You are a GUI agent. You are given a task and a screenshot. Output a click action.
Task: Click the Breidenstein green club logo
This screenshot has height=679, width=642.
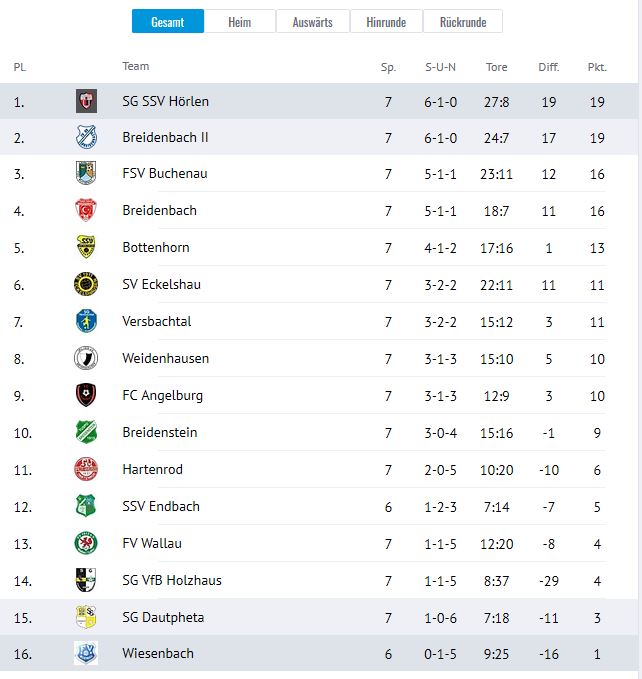tap(86, 432)
